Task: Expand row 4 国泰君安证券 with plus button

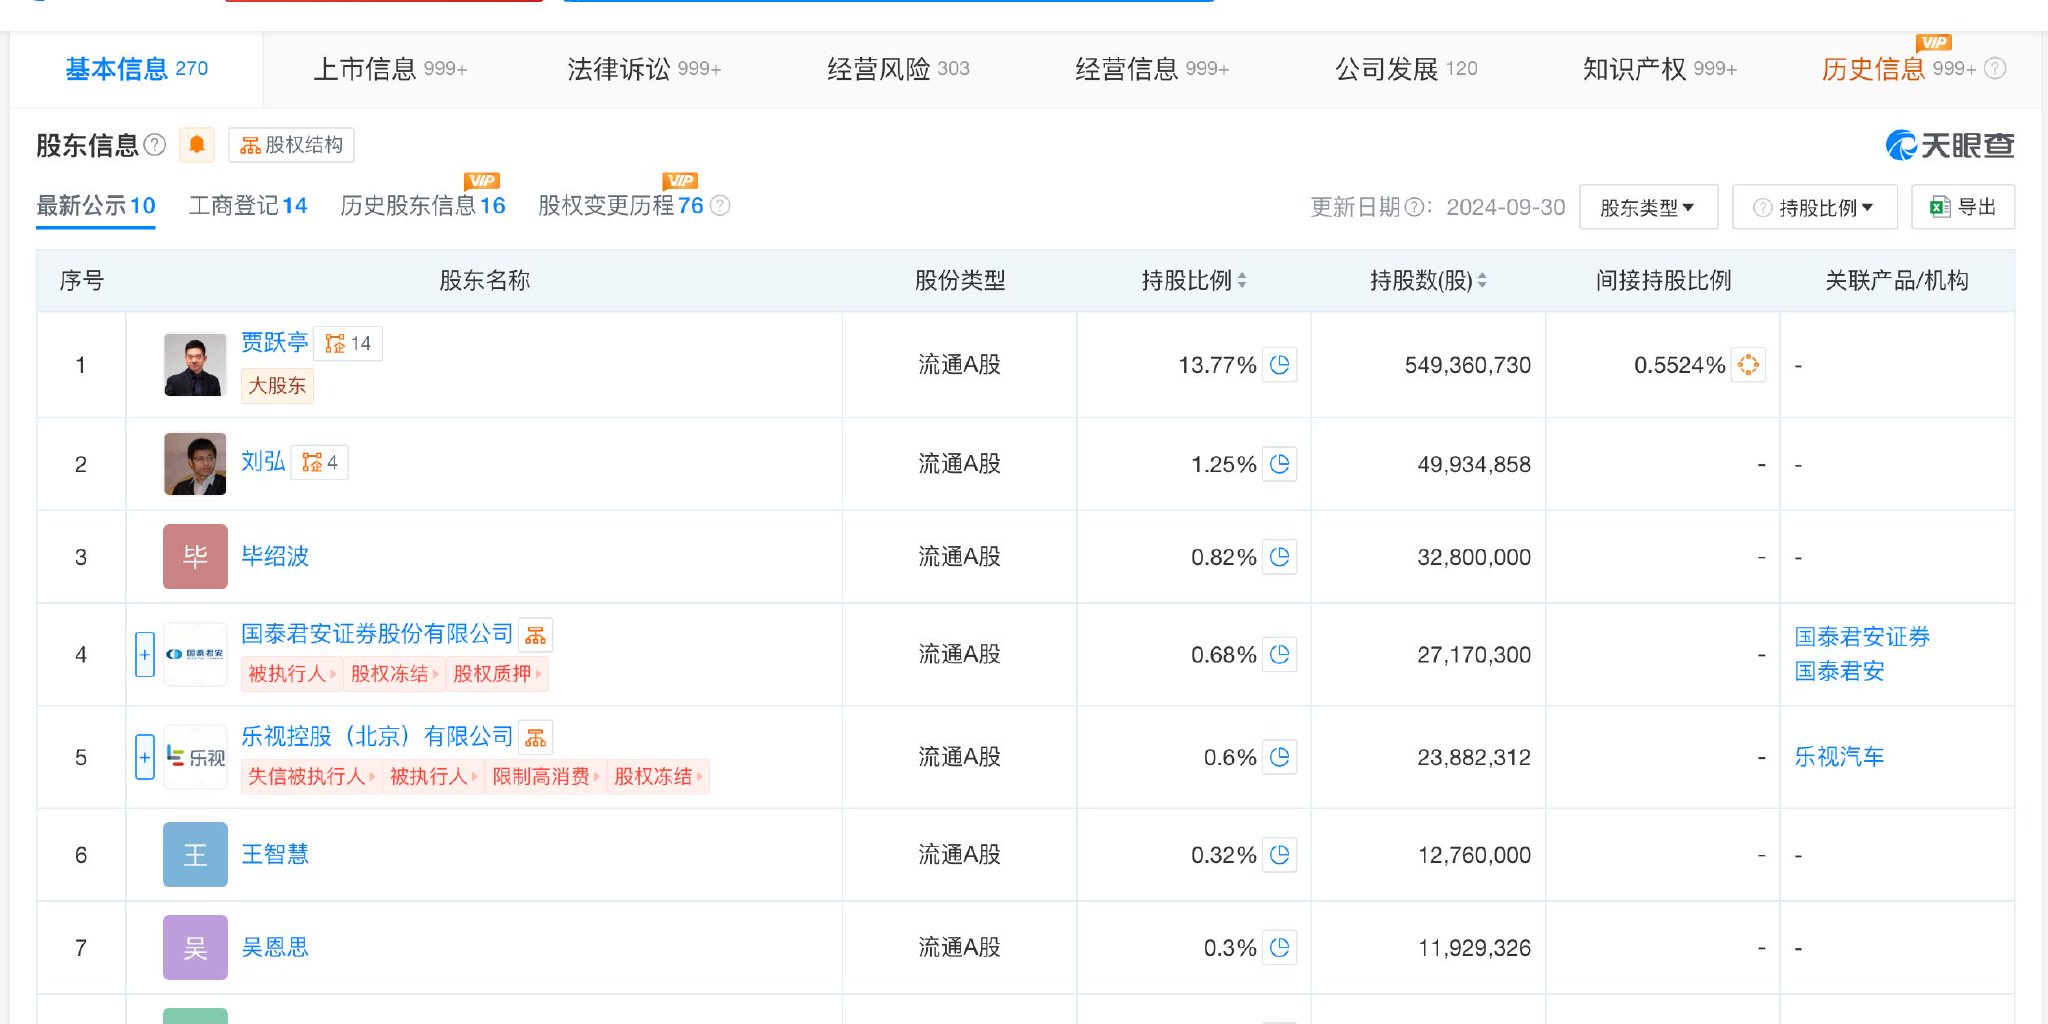Action: tap(145, 655)
